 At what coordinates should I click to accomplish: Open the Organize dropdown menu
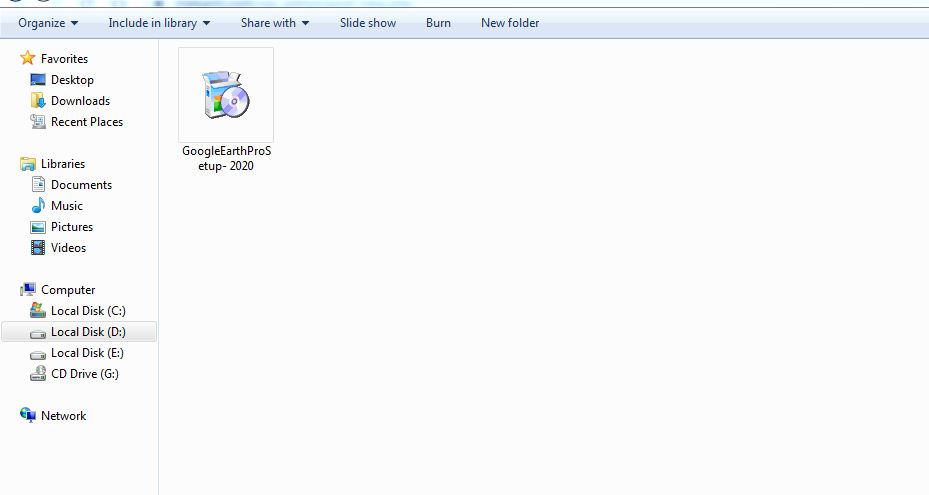tap(48, 23)
